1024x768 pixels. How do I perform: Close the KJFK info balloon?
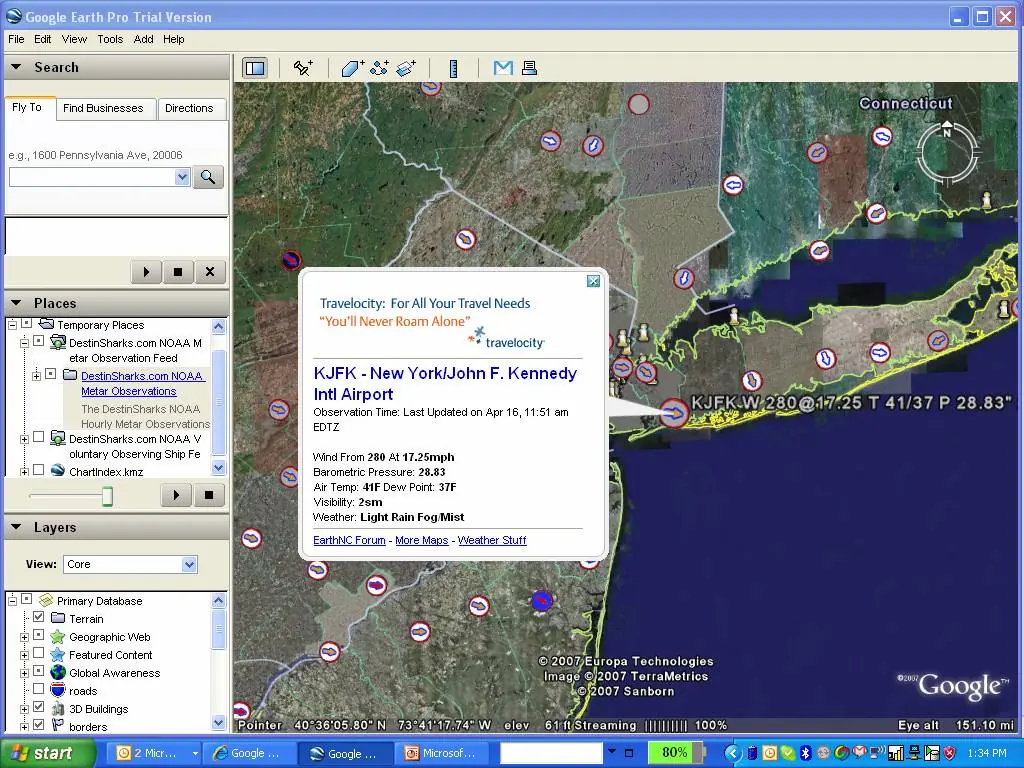[593, 281]
